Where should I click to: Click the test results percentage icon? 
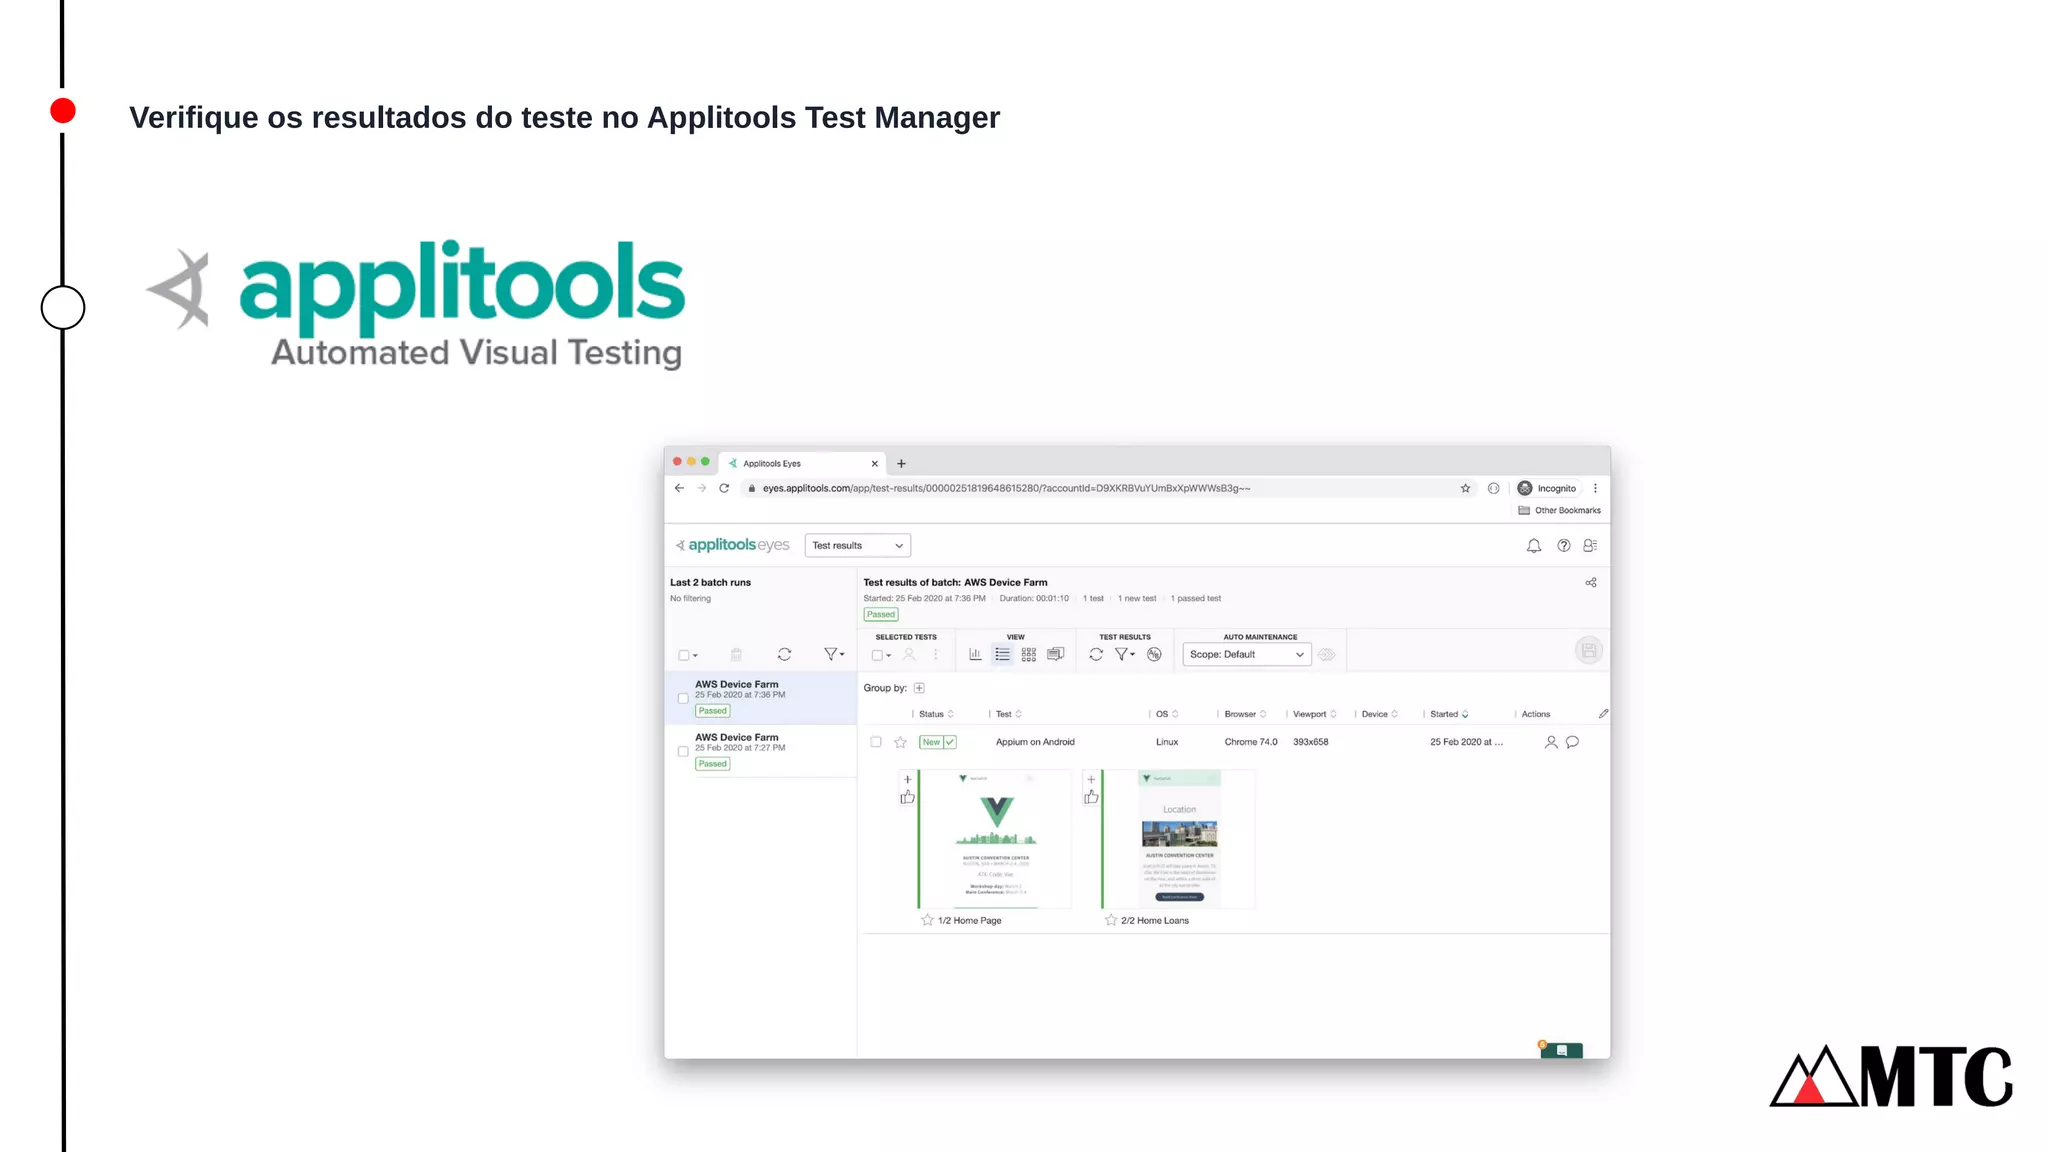1154,655
